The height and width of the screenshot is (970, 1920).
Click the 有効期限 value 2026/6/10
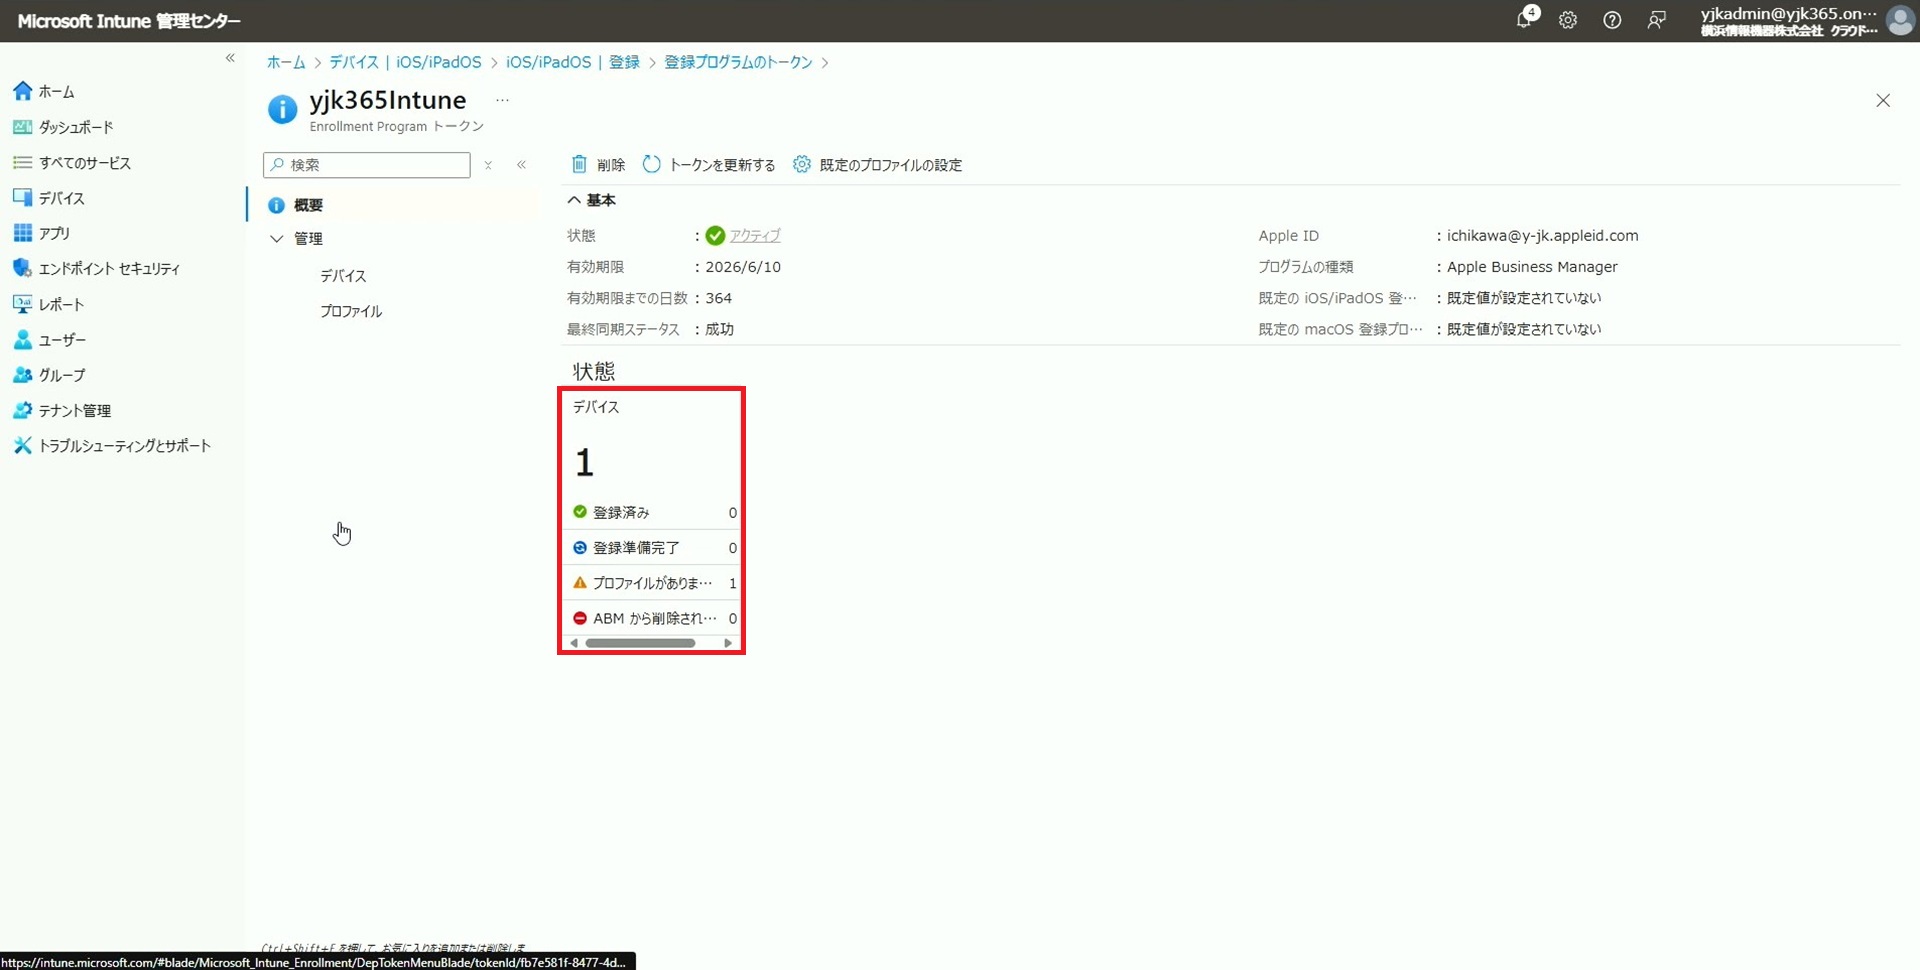(x=743, y=267)
